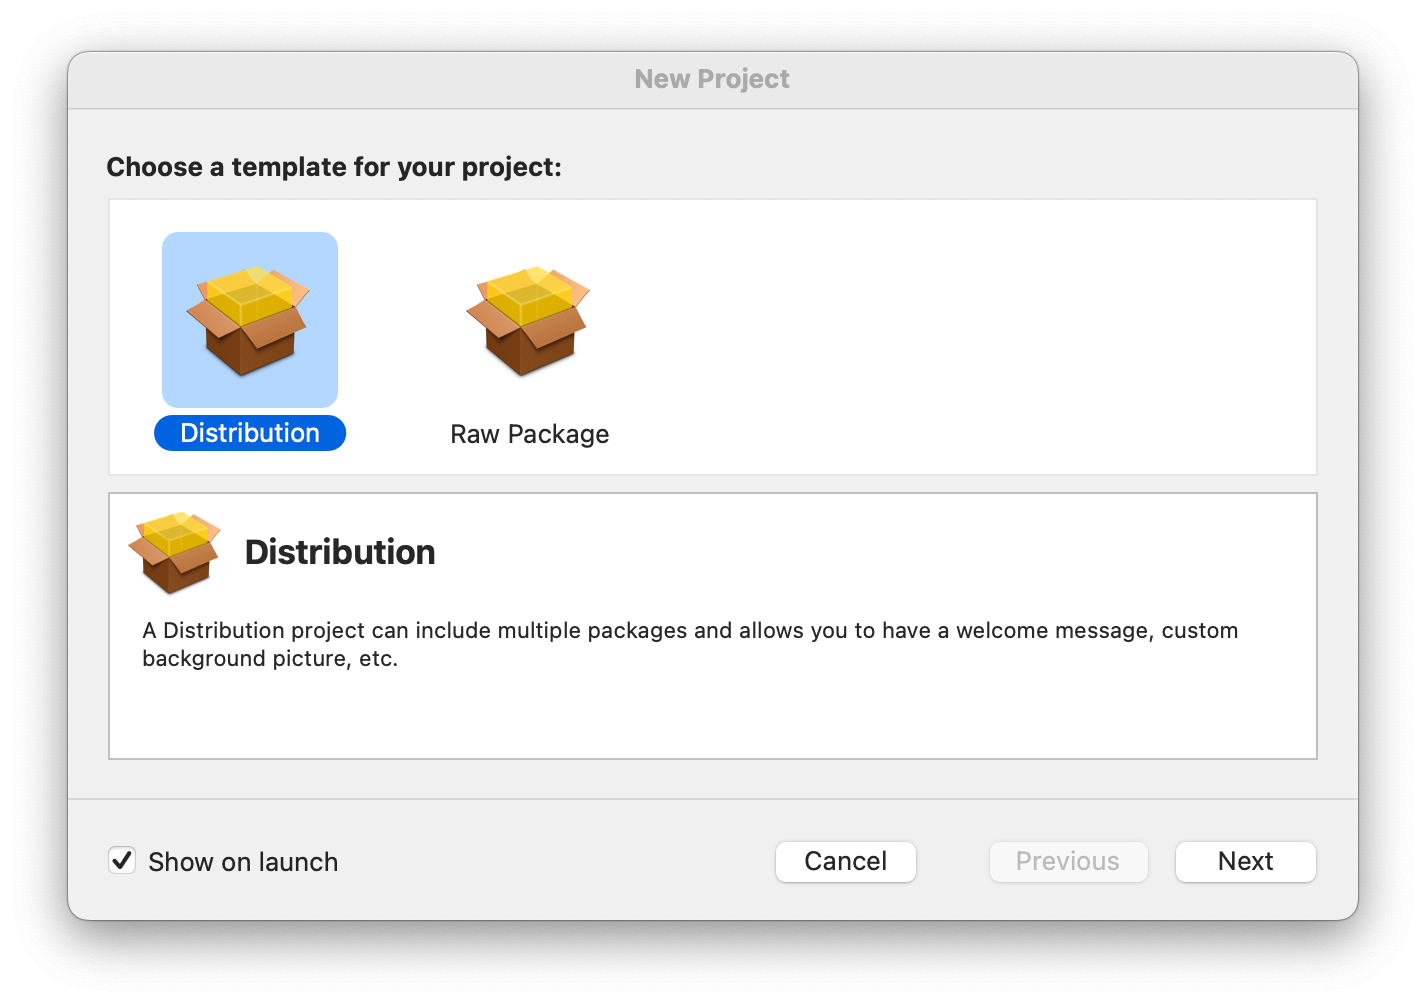Click the greyed-out Previous button
Image resolution: width=1426 pixels, height=1004 pixels.
(x=1068, y=861)
